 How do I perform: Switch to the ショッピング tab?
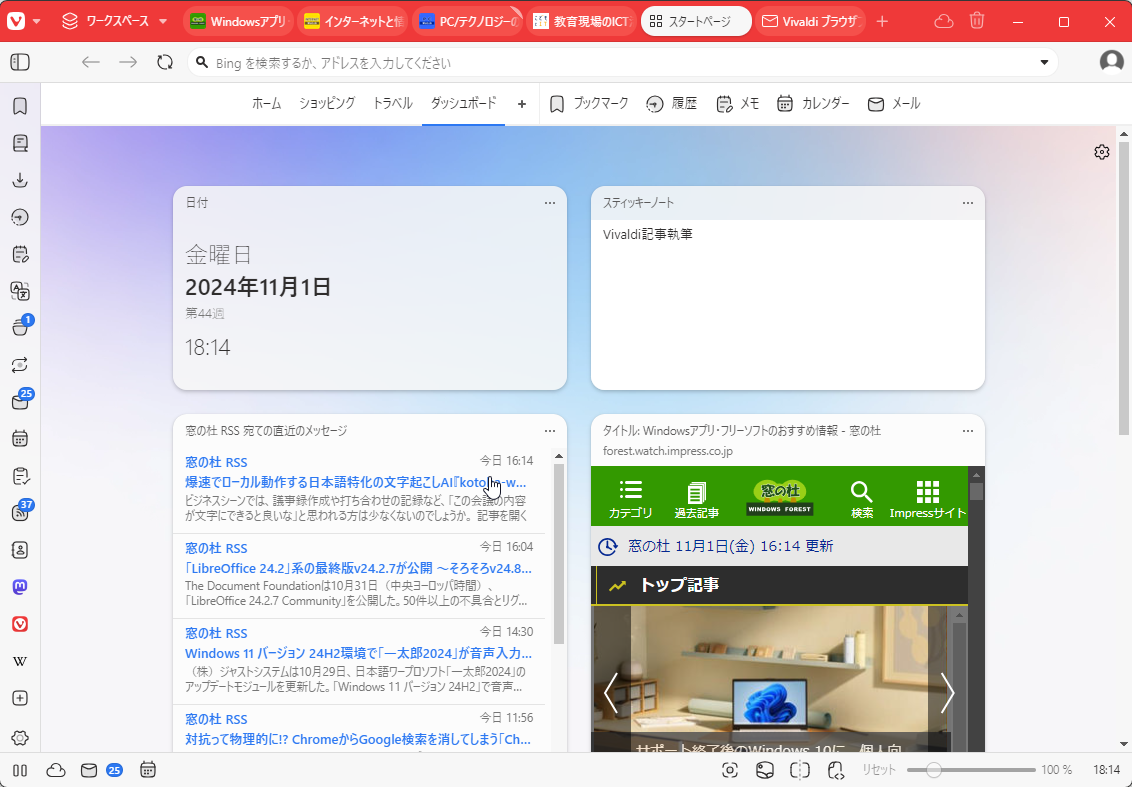point(329,103)
